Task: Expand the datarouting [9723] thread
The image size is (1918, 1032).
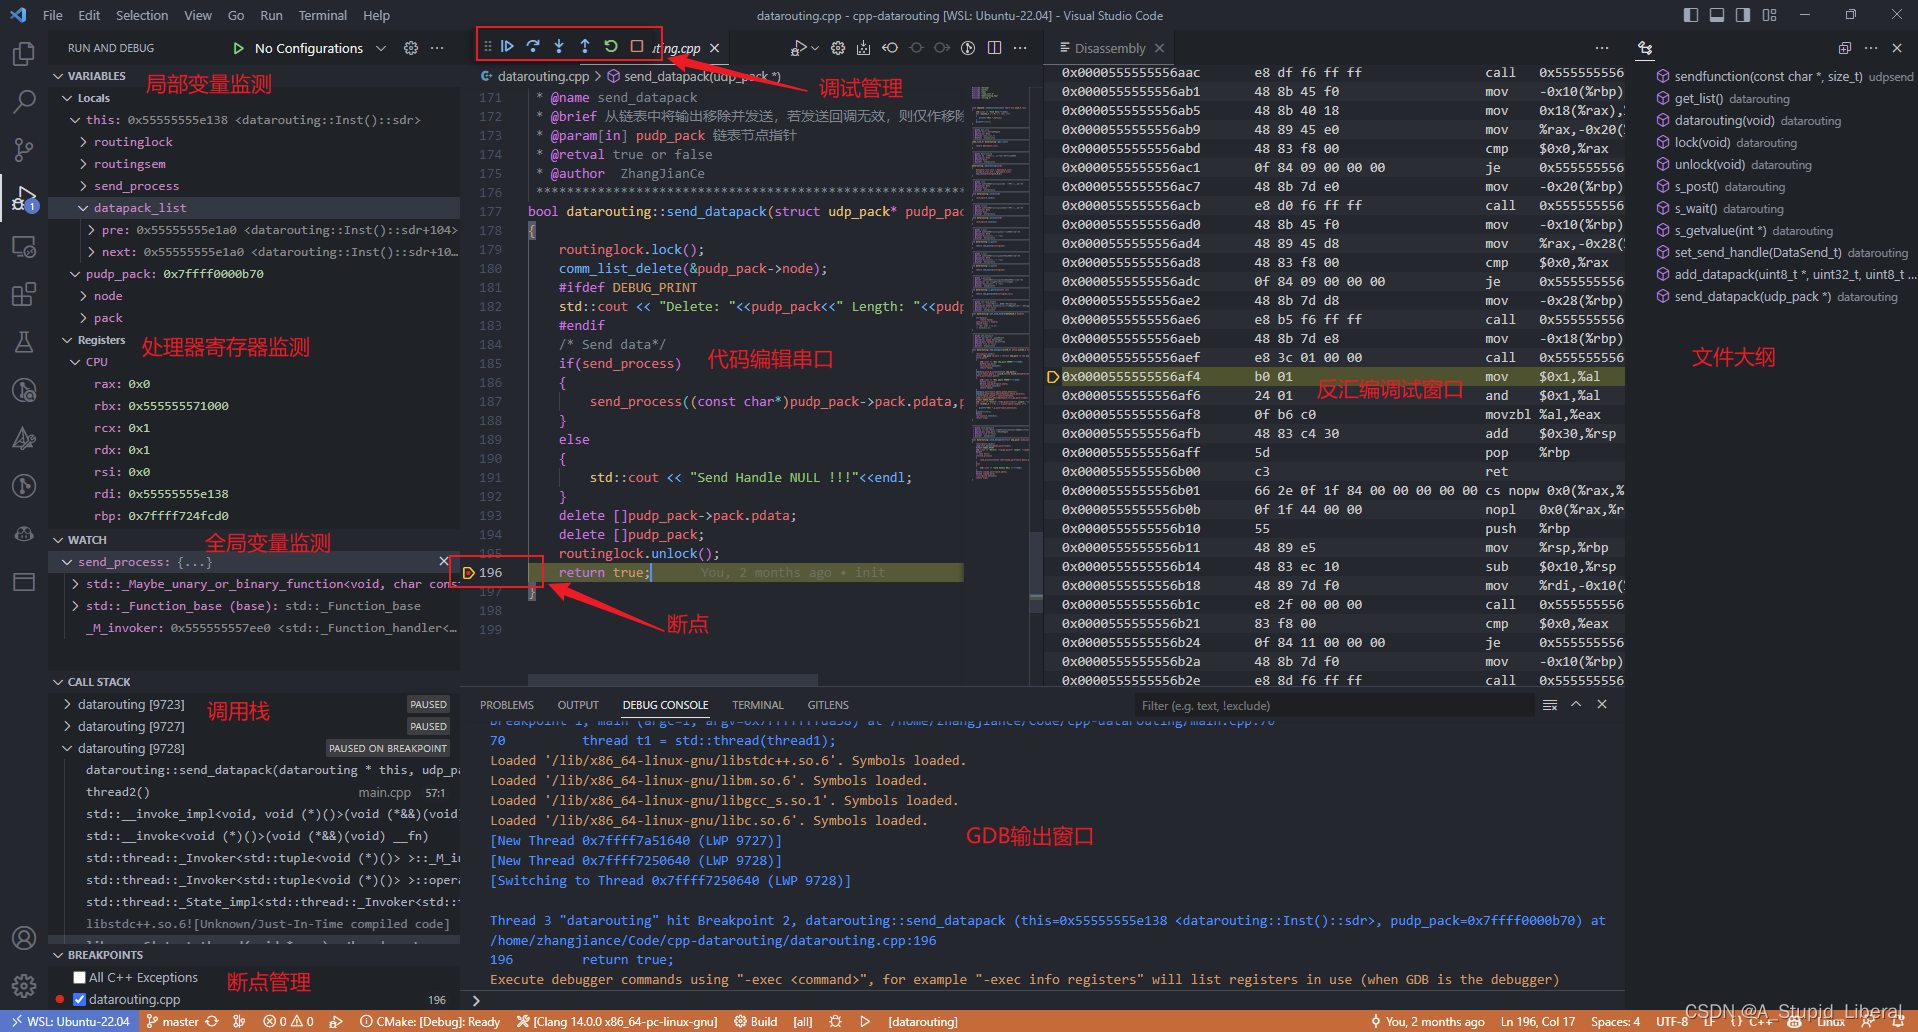Action: point(67,704)
